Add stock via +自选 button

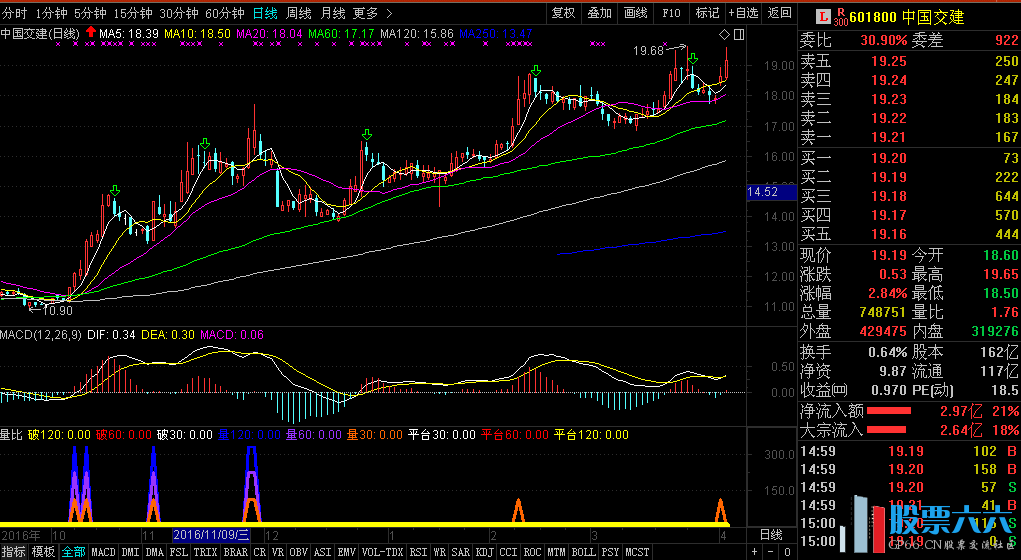[744, 13]
